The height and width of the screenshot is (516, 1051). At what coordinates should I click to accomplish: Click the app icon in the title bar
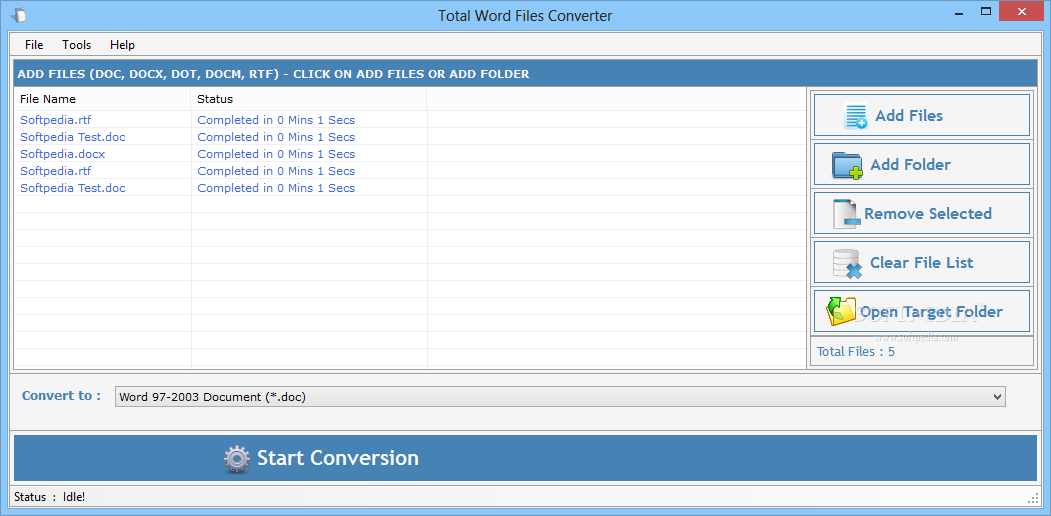(x=19, y=15)
